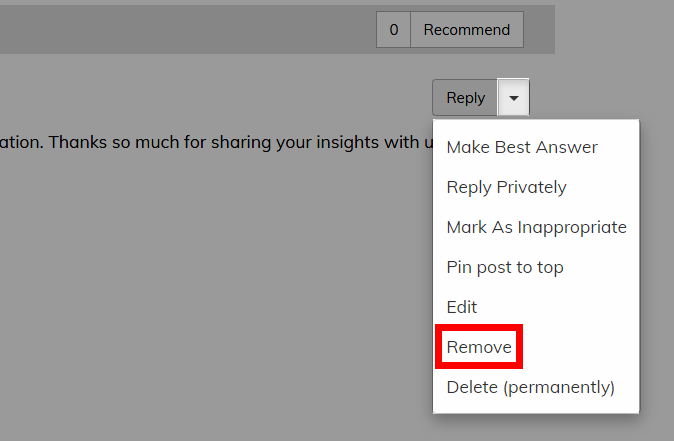Mark this reply as the best answer
674x441 pixels.
[522, 147]
